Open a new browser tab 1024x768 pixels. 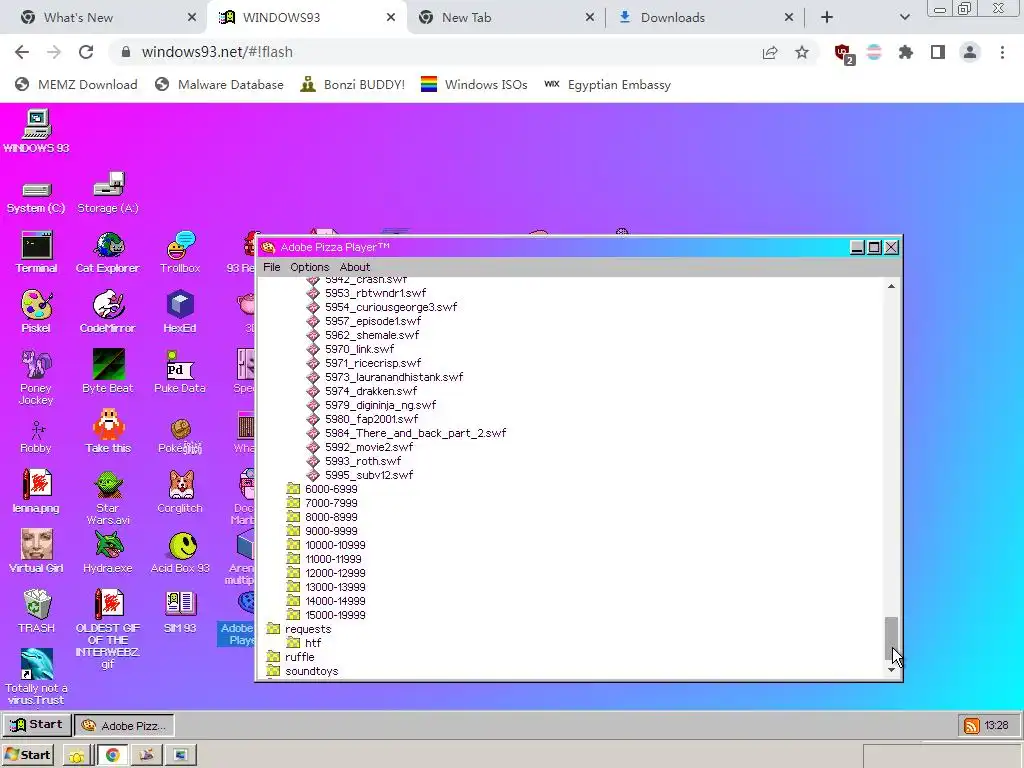(827, 17)
